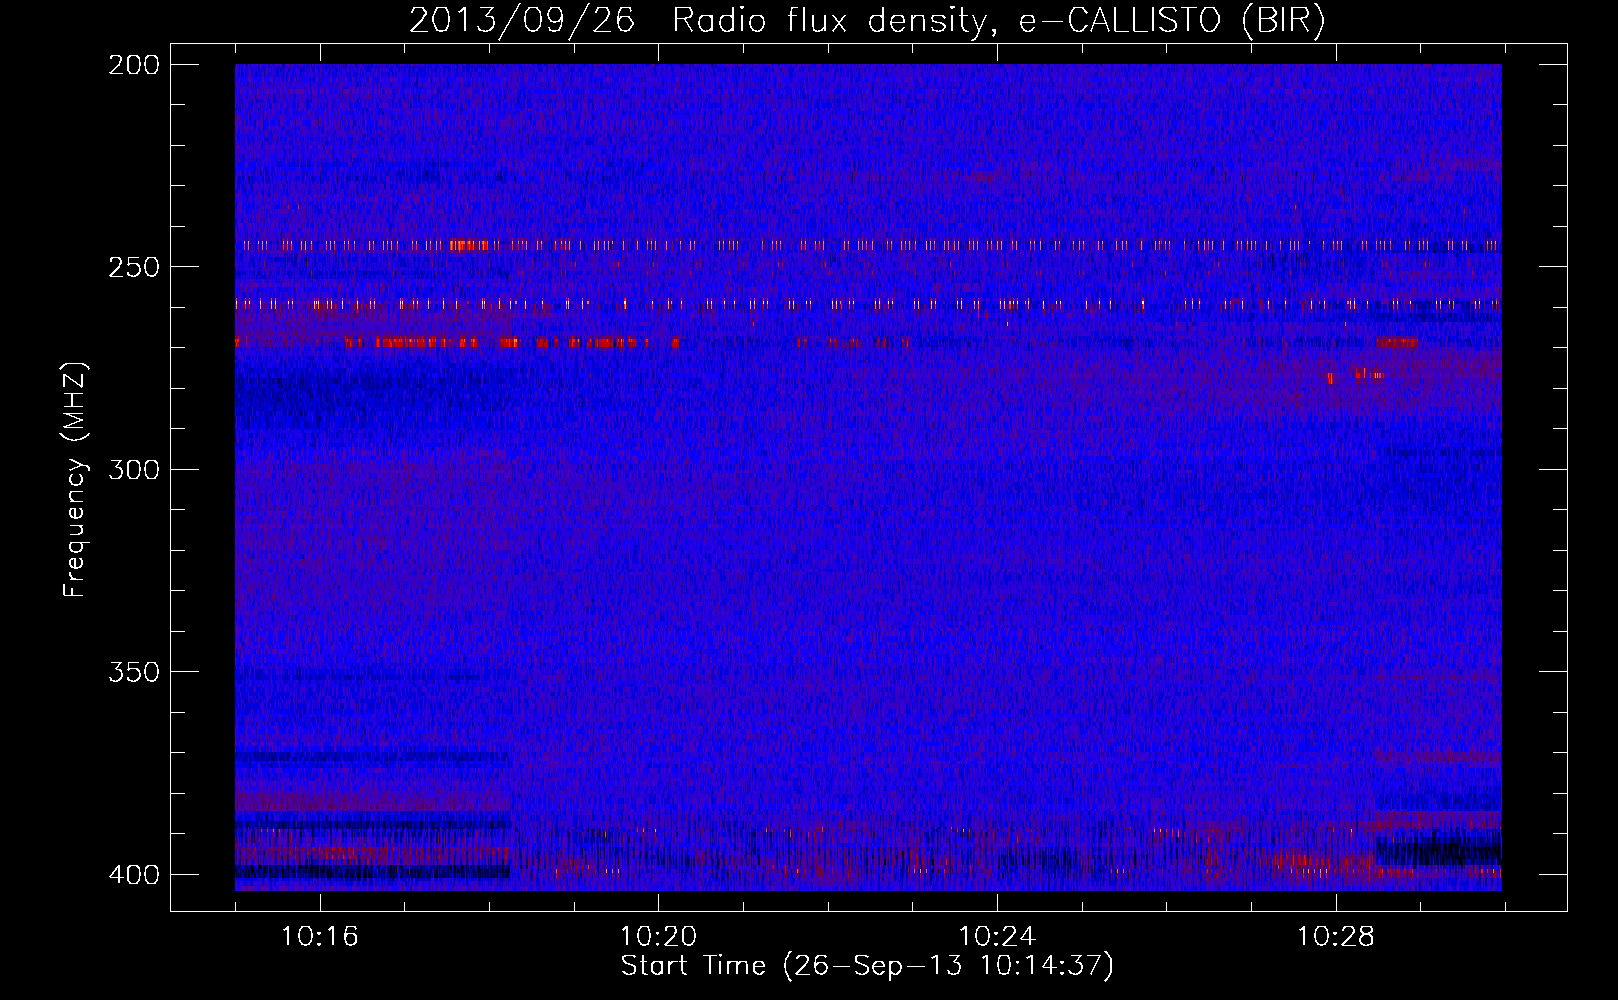Select the 200 frequency tick label

coord(133,64)
